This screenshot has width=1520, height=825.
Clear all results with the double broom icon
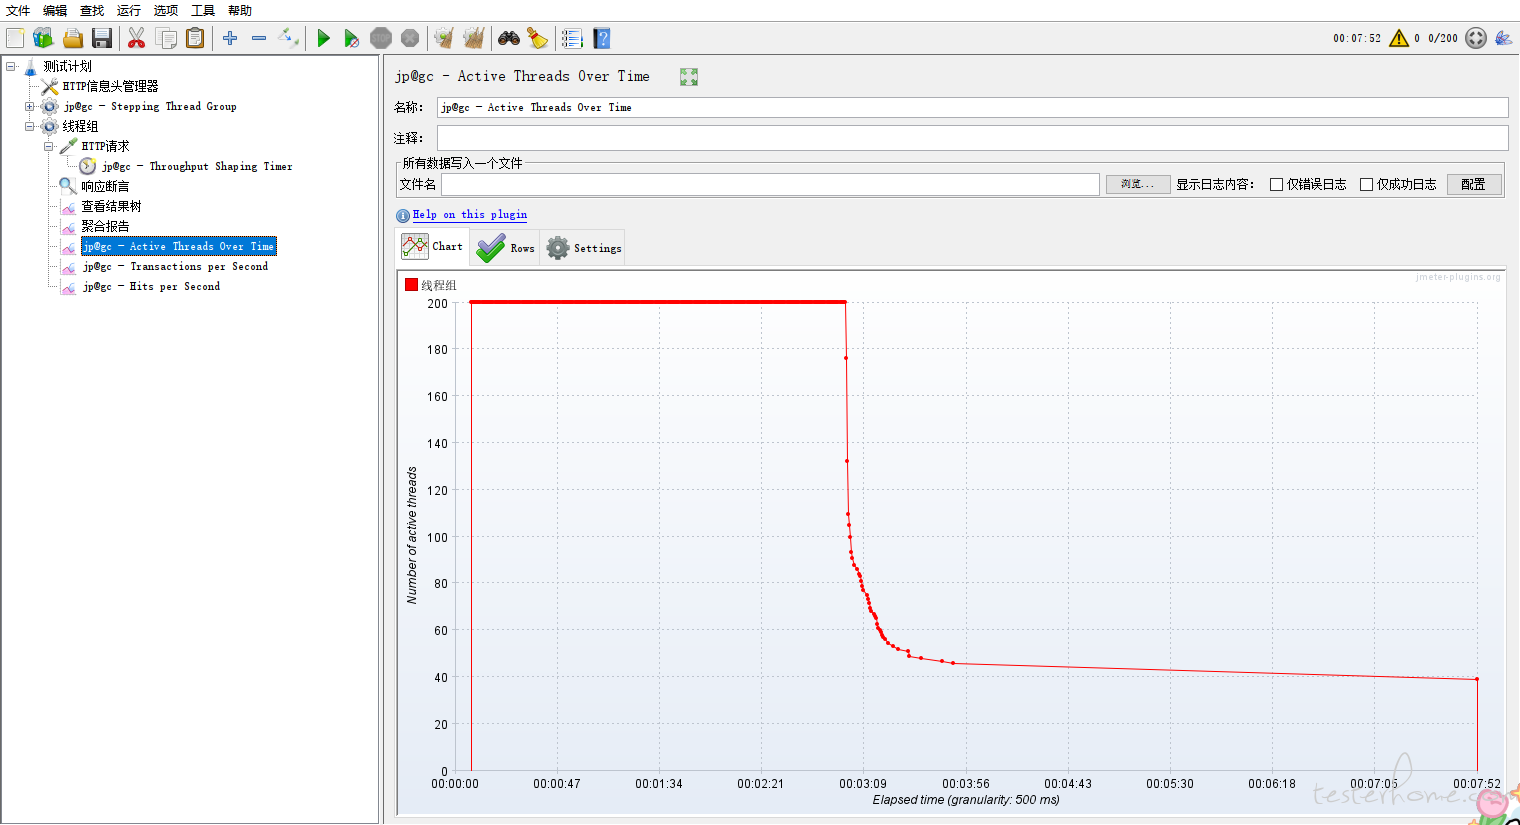474,38
